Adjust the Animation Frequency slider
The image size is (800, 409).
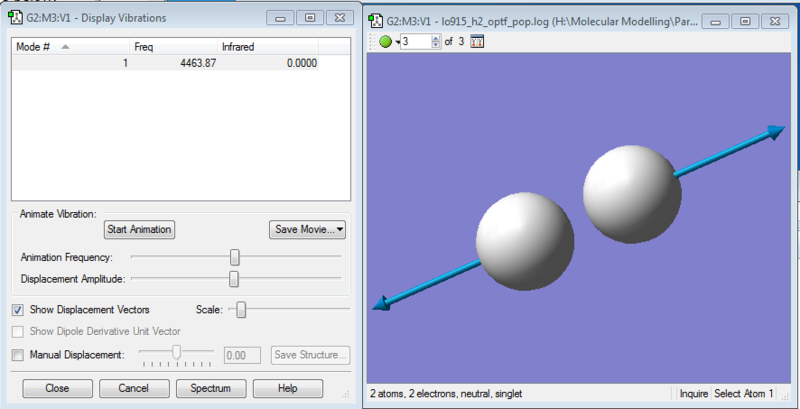(234, 258)
